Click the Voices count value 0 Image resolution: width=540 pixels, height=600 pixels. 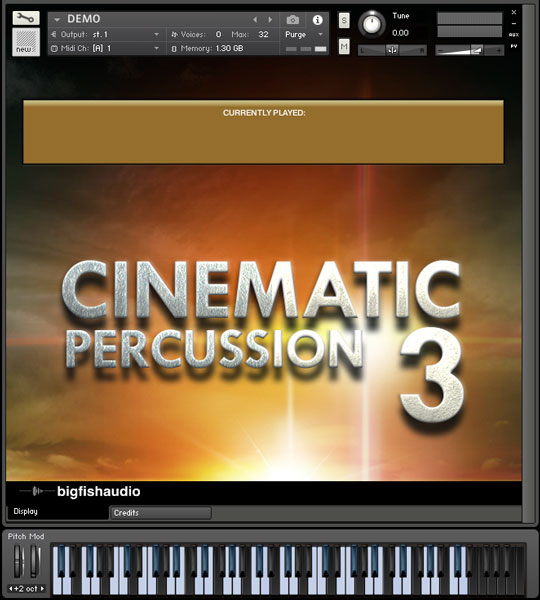point(219,34)
